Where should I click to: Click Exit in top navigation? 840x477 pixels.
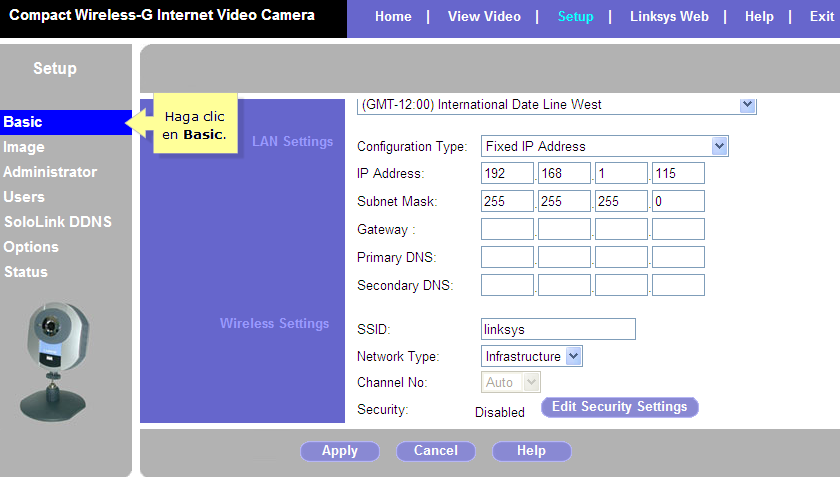point(822,17)
